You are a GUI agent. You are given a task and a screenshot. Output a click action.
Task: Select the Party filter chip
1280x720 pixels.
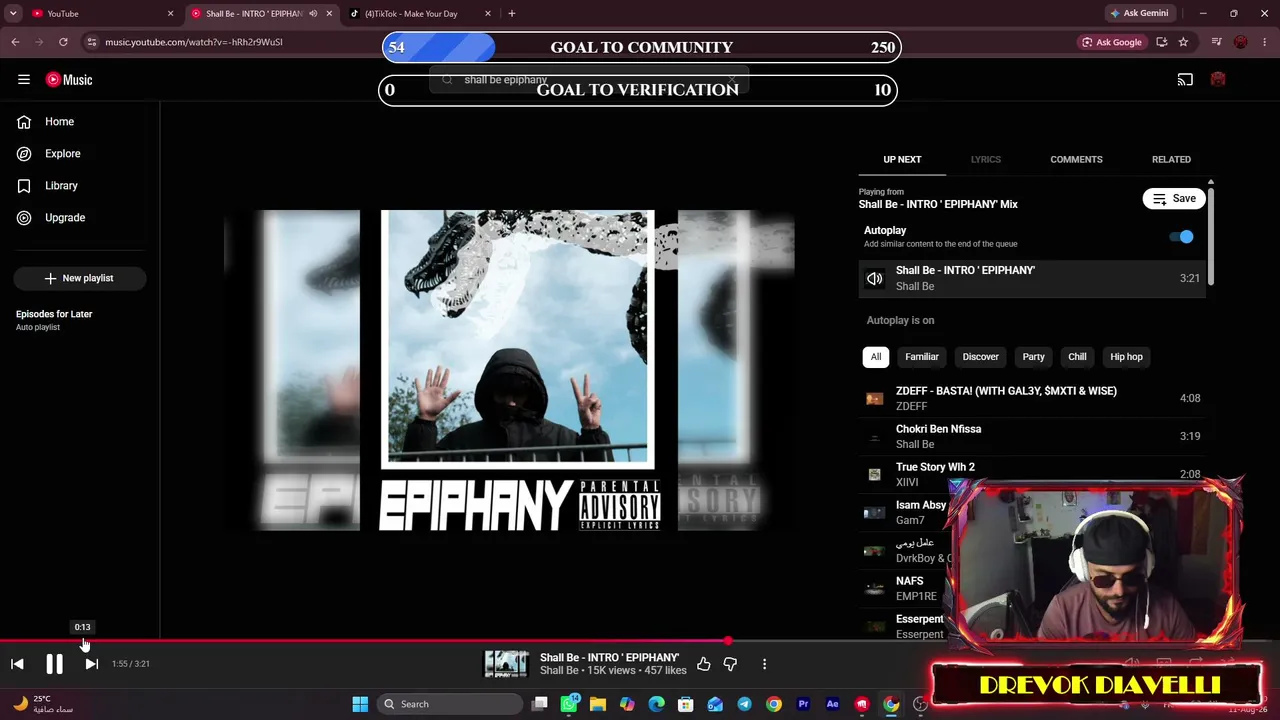click(x=1033, y=357)
